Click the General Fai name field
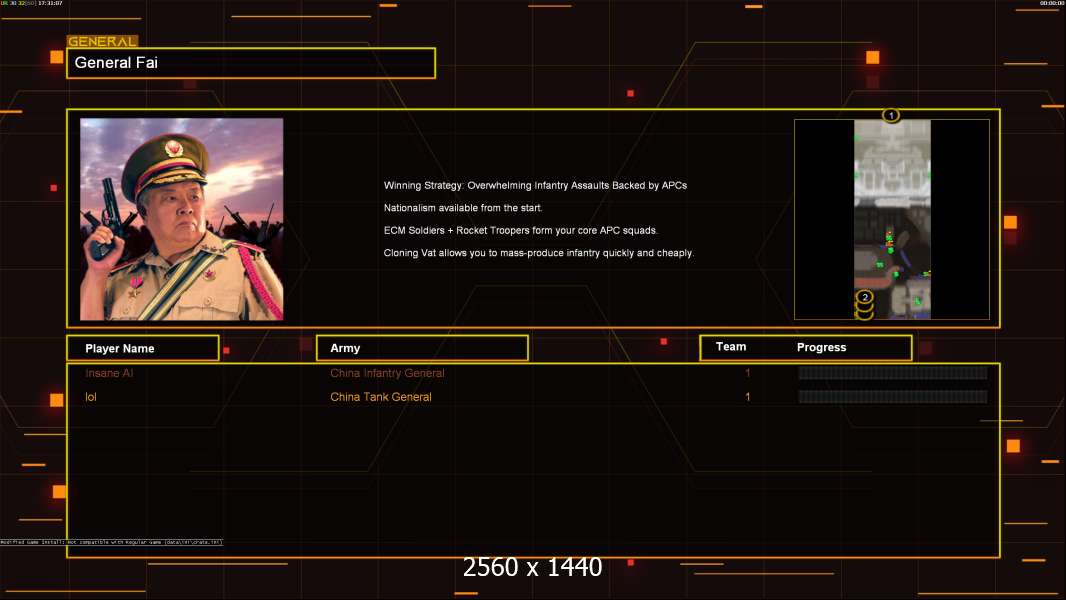Viewport: 1066px width, 600px height. click(x=251, y=63)
